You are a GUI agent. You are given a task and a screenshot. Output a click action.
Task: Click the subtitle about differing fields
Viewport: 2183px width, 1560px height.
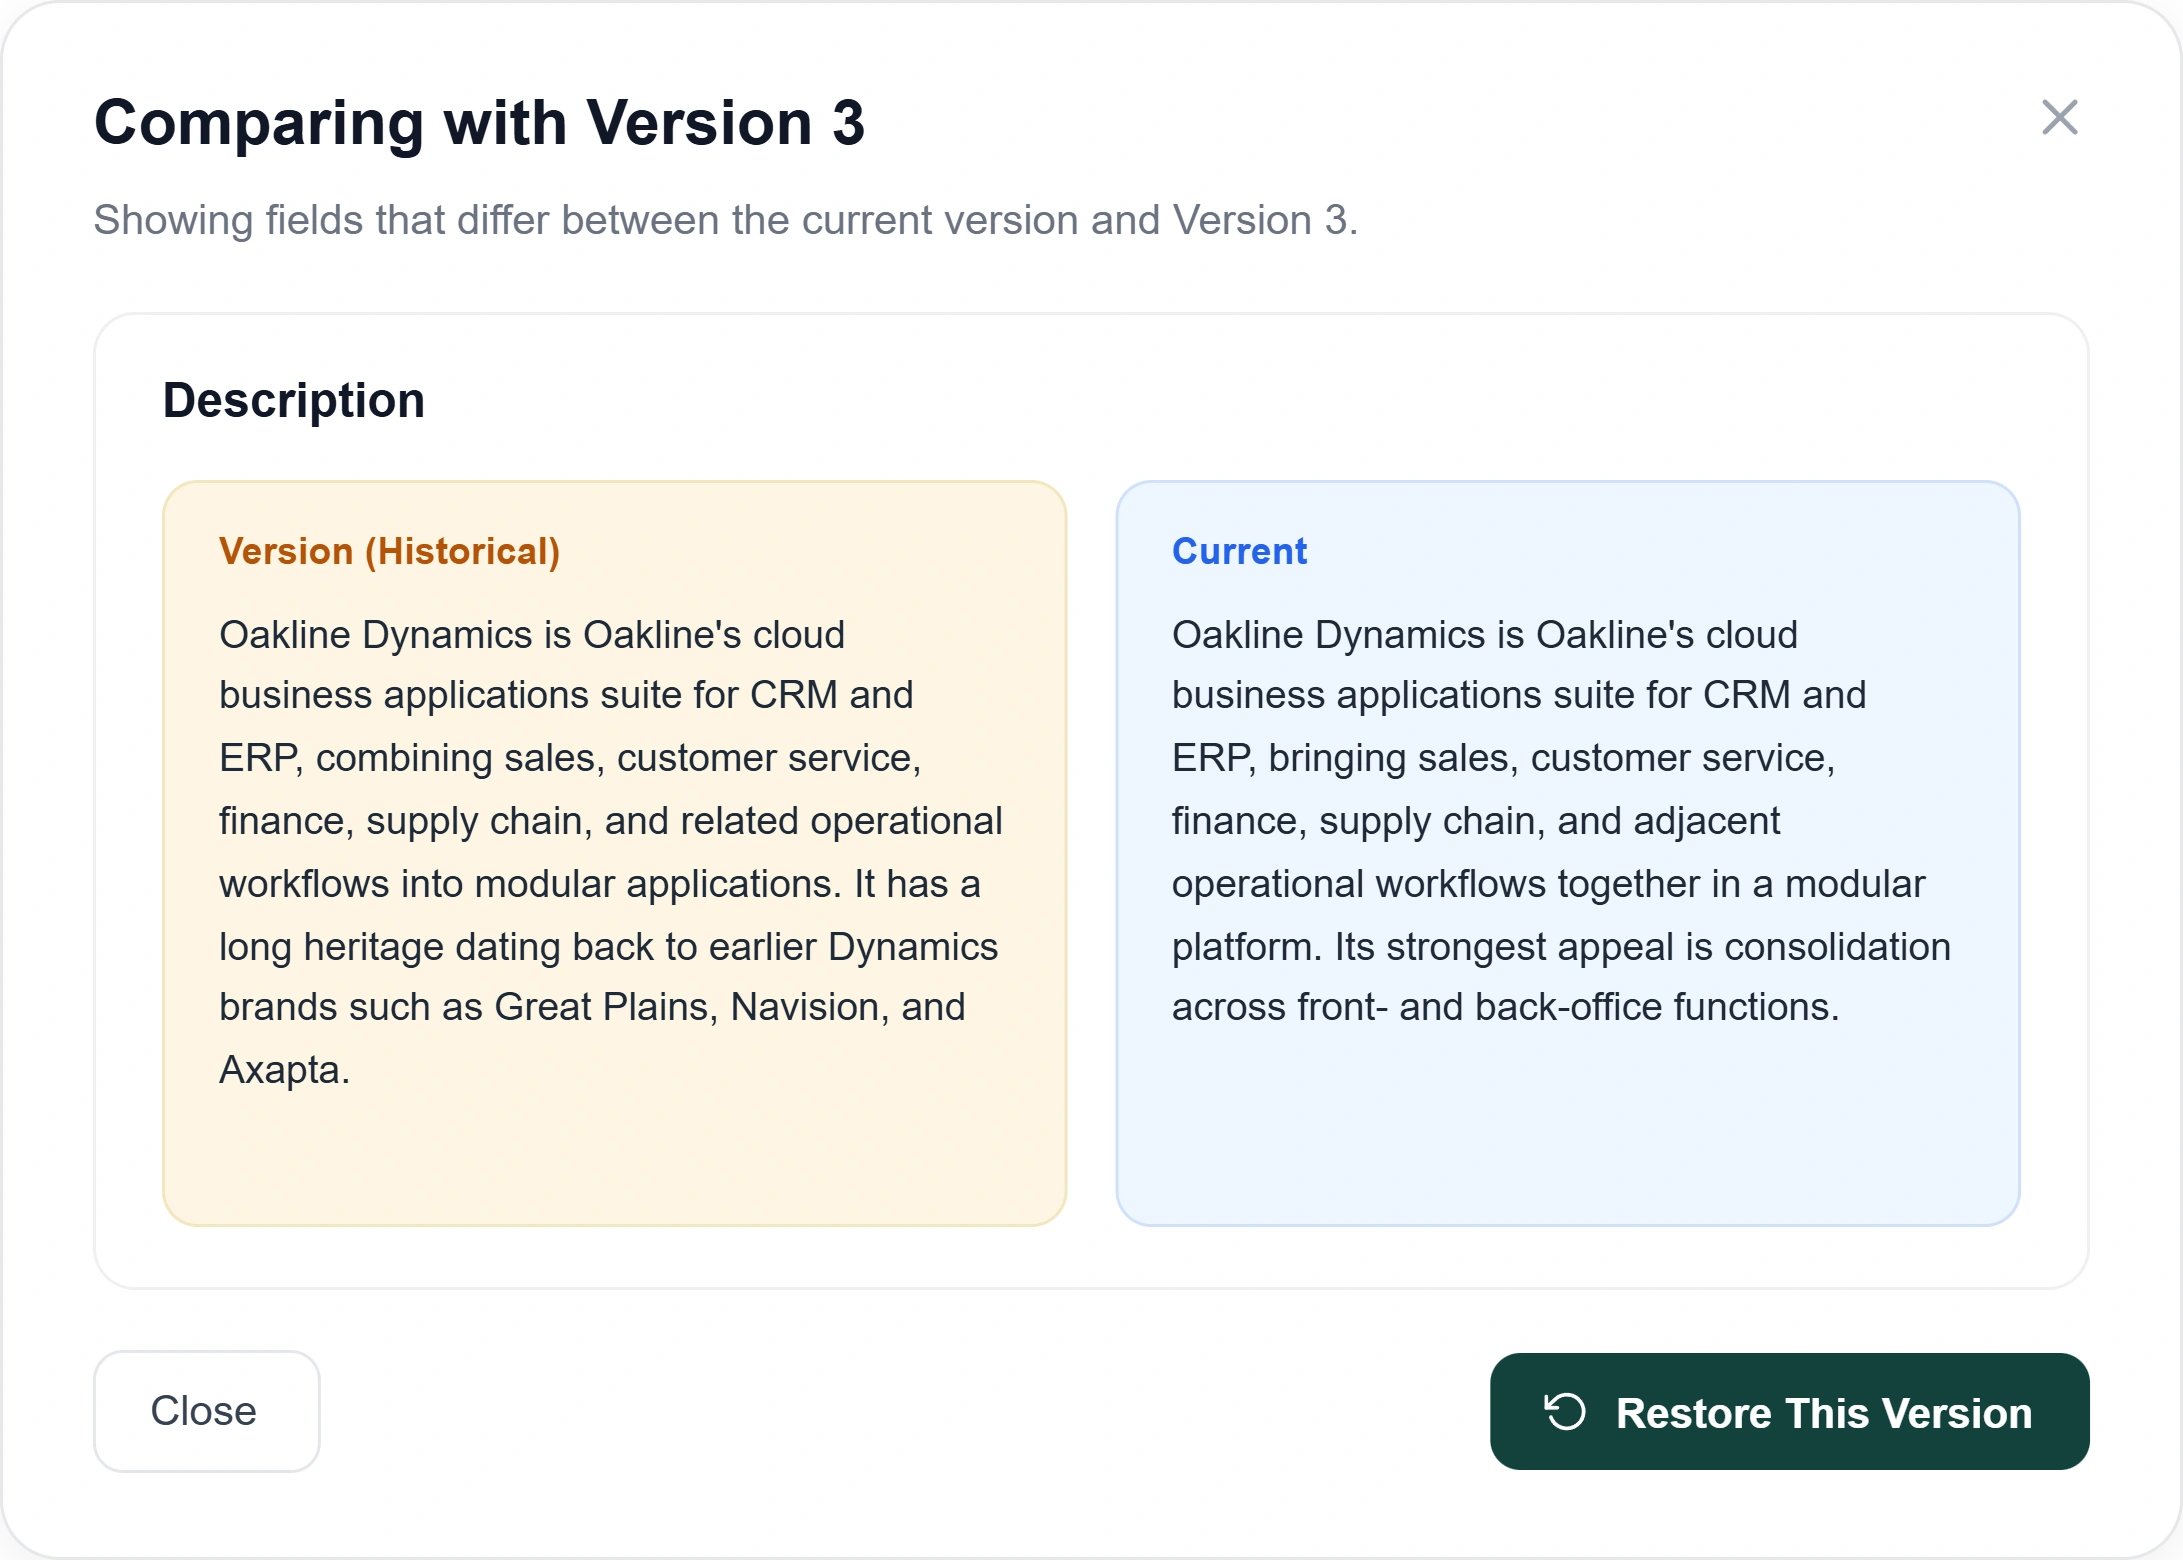(725, 220)
